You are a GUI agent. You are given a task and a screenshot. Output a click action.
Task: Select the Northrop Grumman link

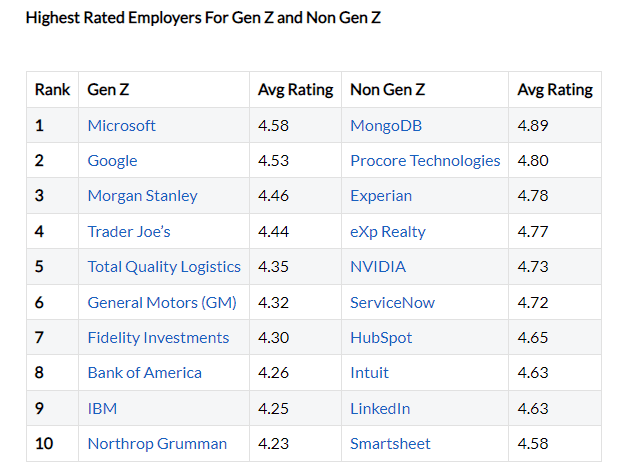[x=157, y=444]
